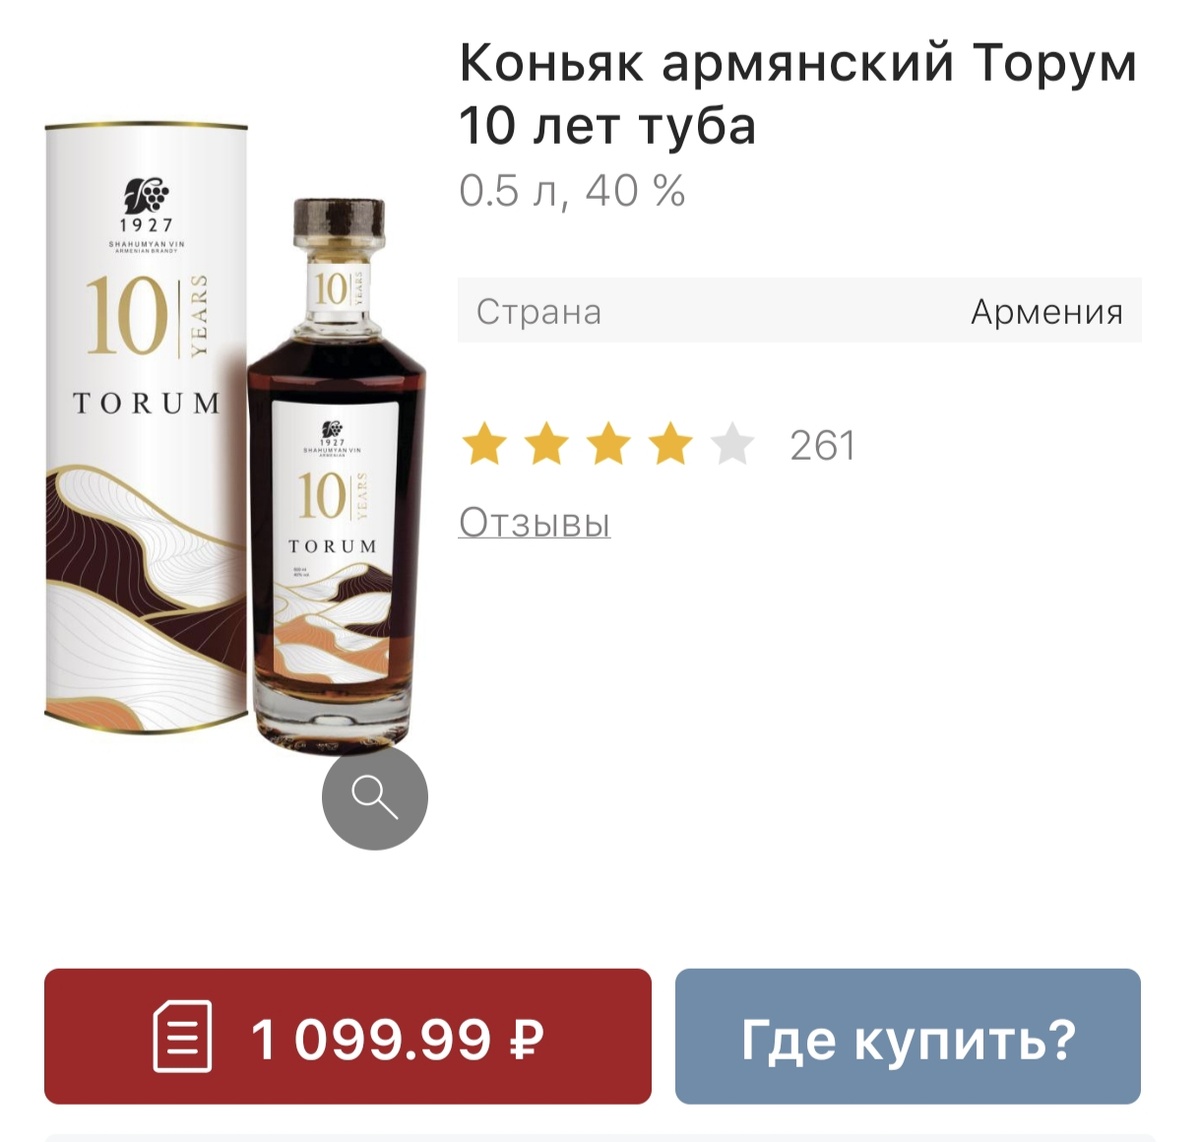1200x1142 pixels.
Task: Click the 261 reviews count
Action: point(822,446)
